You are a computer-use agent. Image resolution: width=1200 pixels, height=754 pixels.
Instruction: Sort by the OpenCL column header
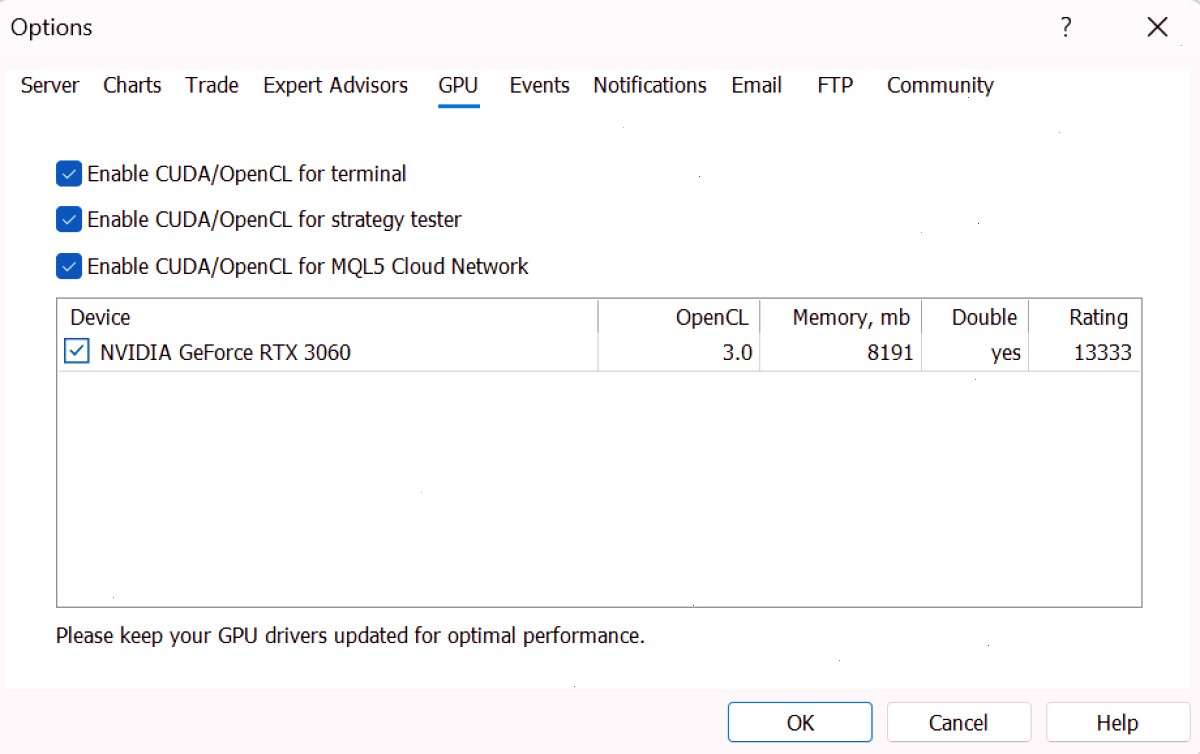coord(679,317)
